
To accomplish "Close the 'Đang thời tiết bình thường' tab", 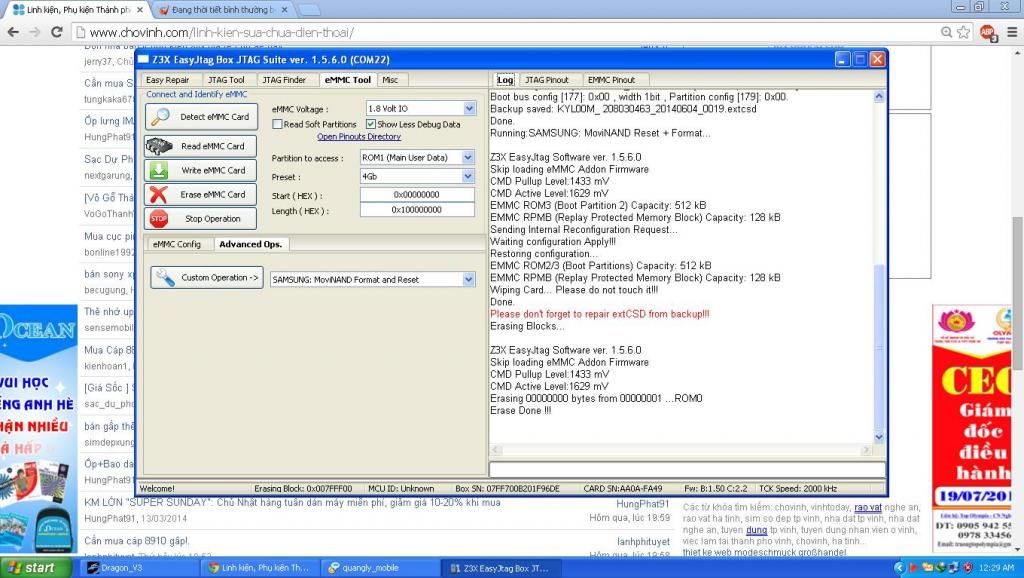I will pyautogui.click(x=285, y=10).
